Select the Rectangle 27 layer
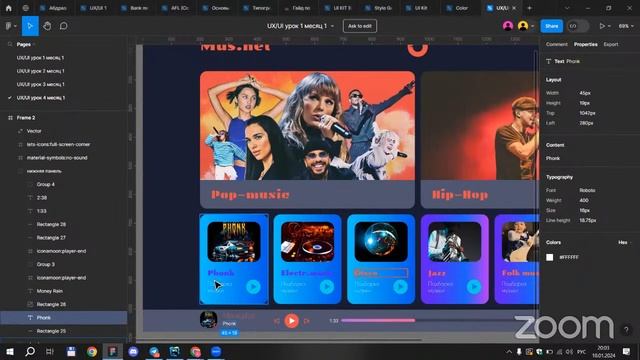Image resolution: width=640 pixels, height=360 pixels. click(x=51, y=238)
